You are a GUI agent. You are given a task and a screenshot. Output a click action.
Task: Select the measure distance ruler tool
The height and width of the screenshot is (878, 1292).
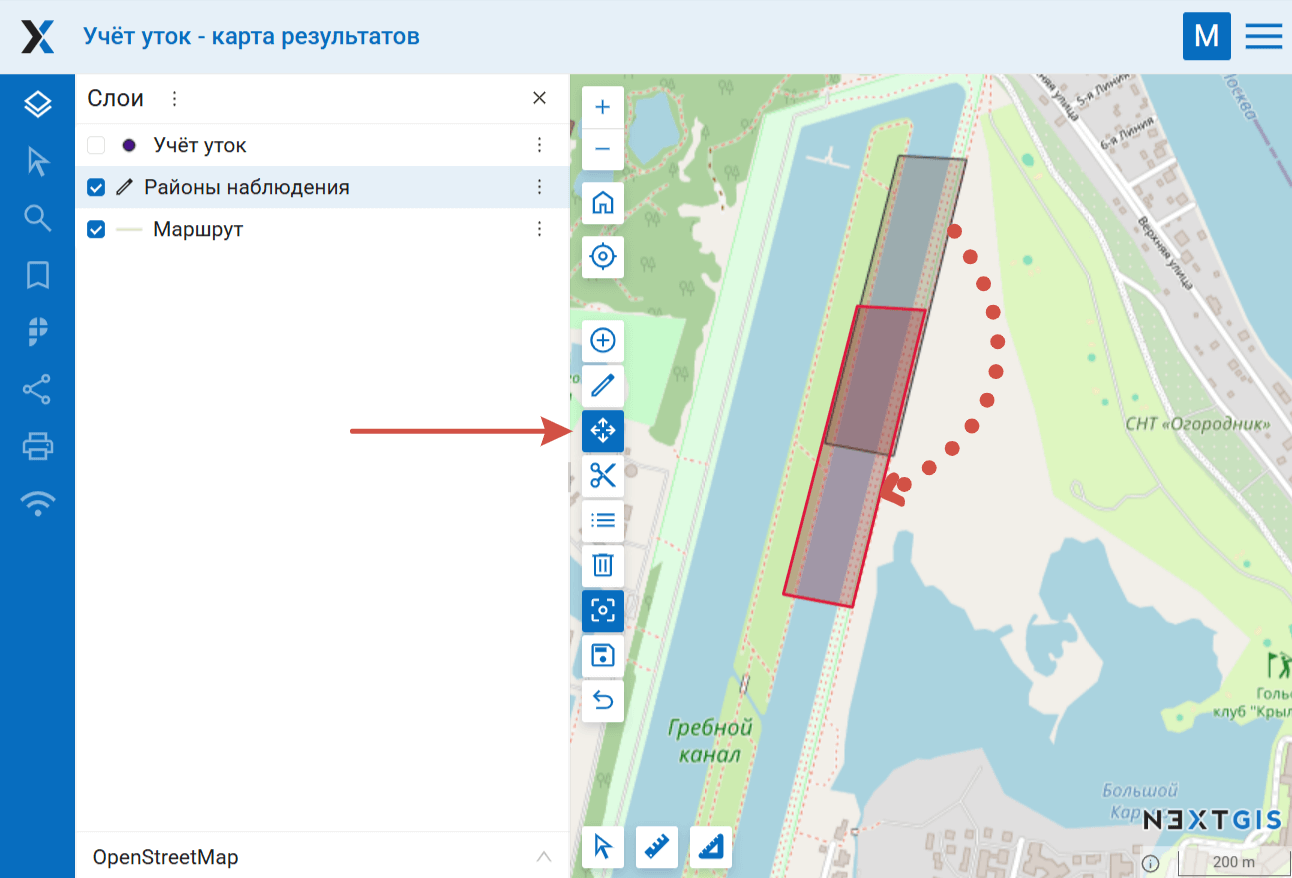pos(657,847)
